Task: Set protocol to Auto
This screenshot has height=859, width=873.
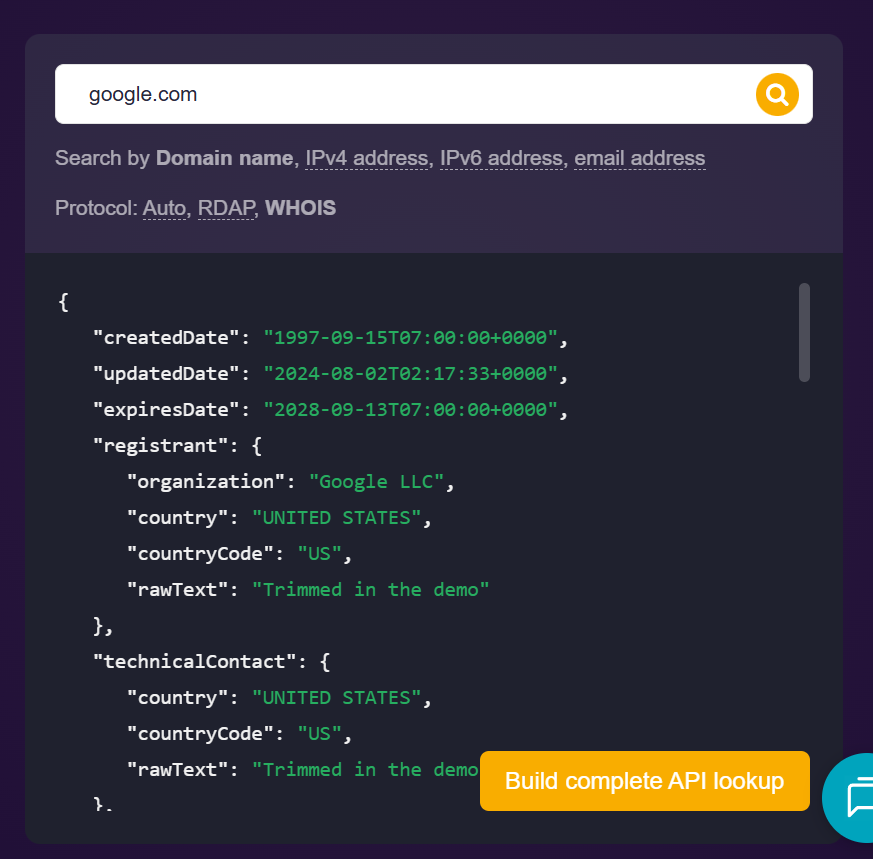Action: [164, 208]
